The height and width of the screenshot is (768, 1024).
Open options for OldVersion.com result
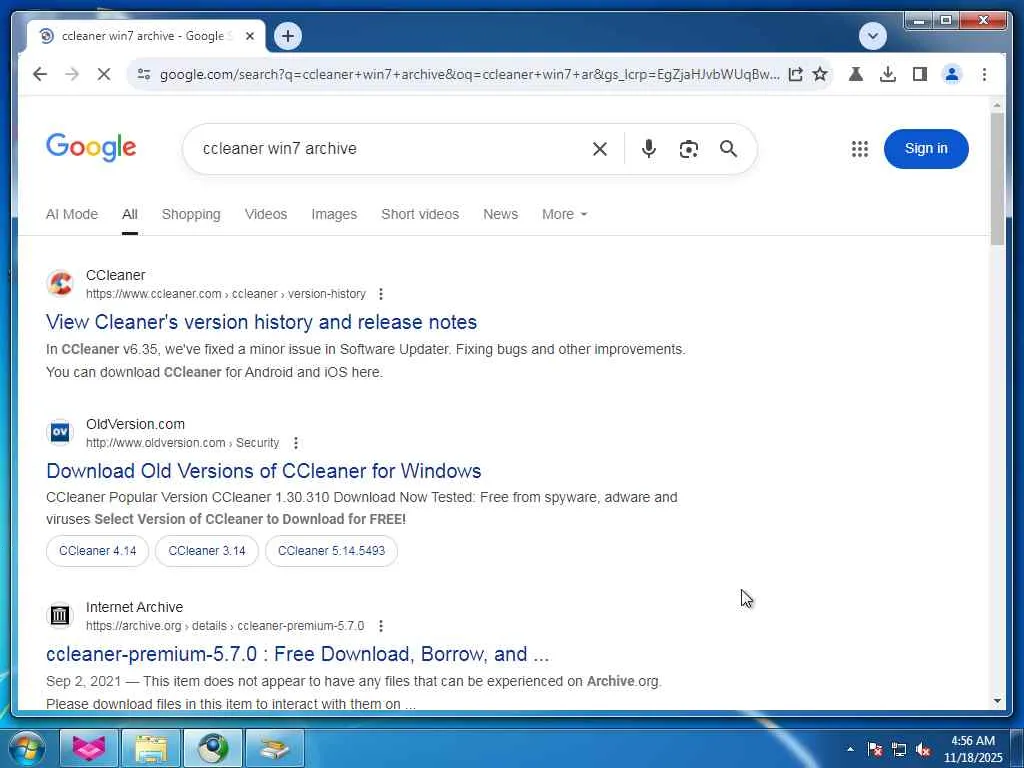tap(296, 443)
